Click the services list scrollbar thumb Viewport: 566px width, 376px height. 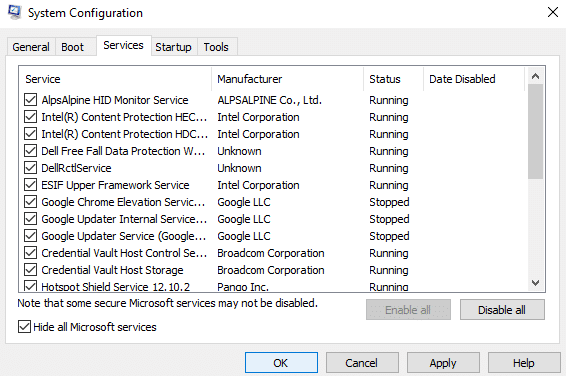pos(535,131)
